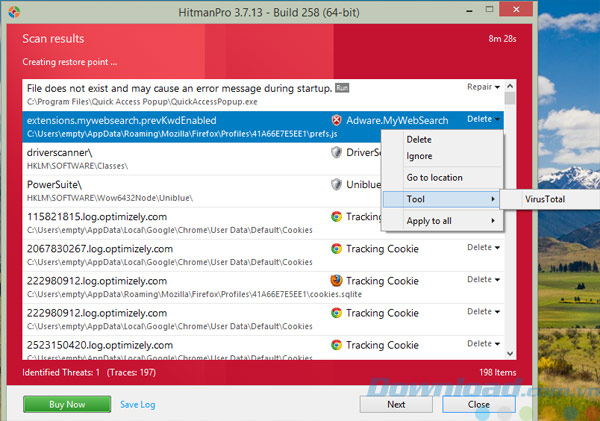Image resolution: width=600 pixels, height=421 pixels.
Task: Choose Ignore from the context menu
Action: pos(419,156)
